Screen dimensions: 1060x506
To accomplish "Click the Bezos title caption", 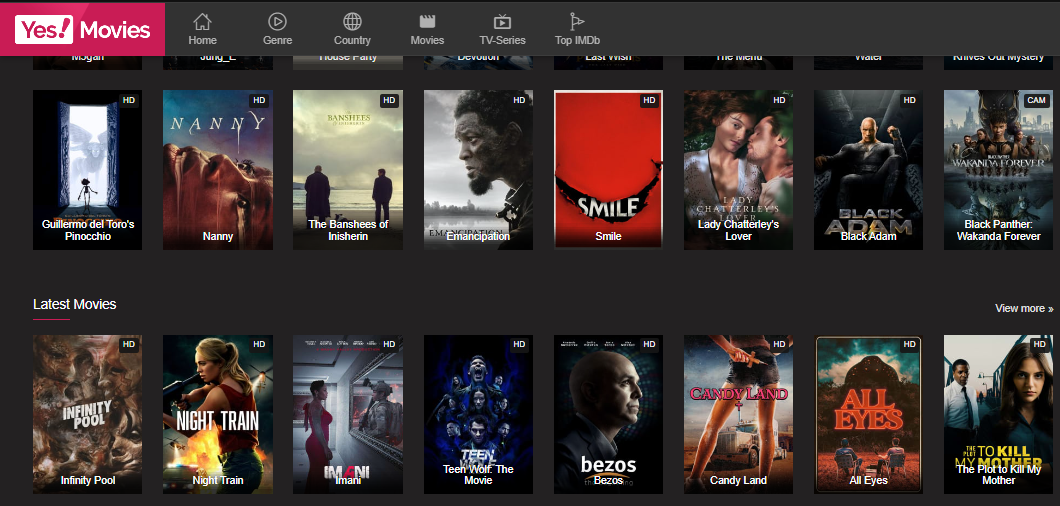I will [x=608, y=480].
